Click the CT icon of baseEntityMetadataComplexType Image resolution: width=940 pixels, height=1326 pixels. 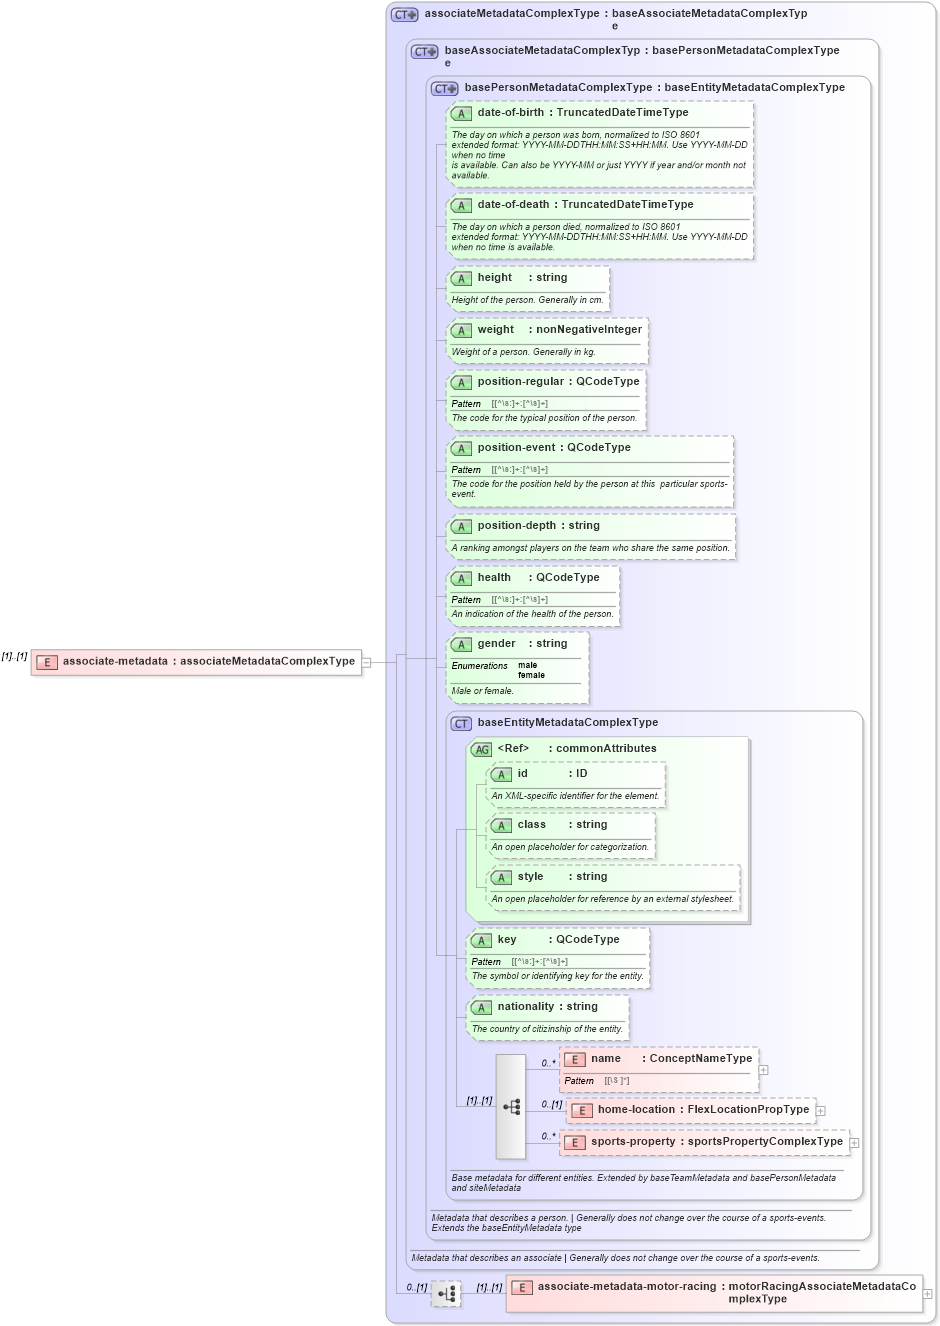[459, 722]
